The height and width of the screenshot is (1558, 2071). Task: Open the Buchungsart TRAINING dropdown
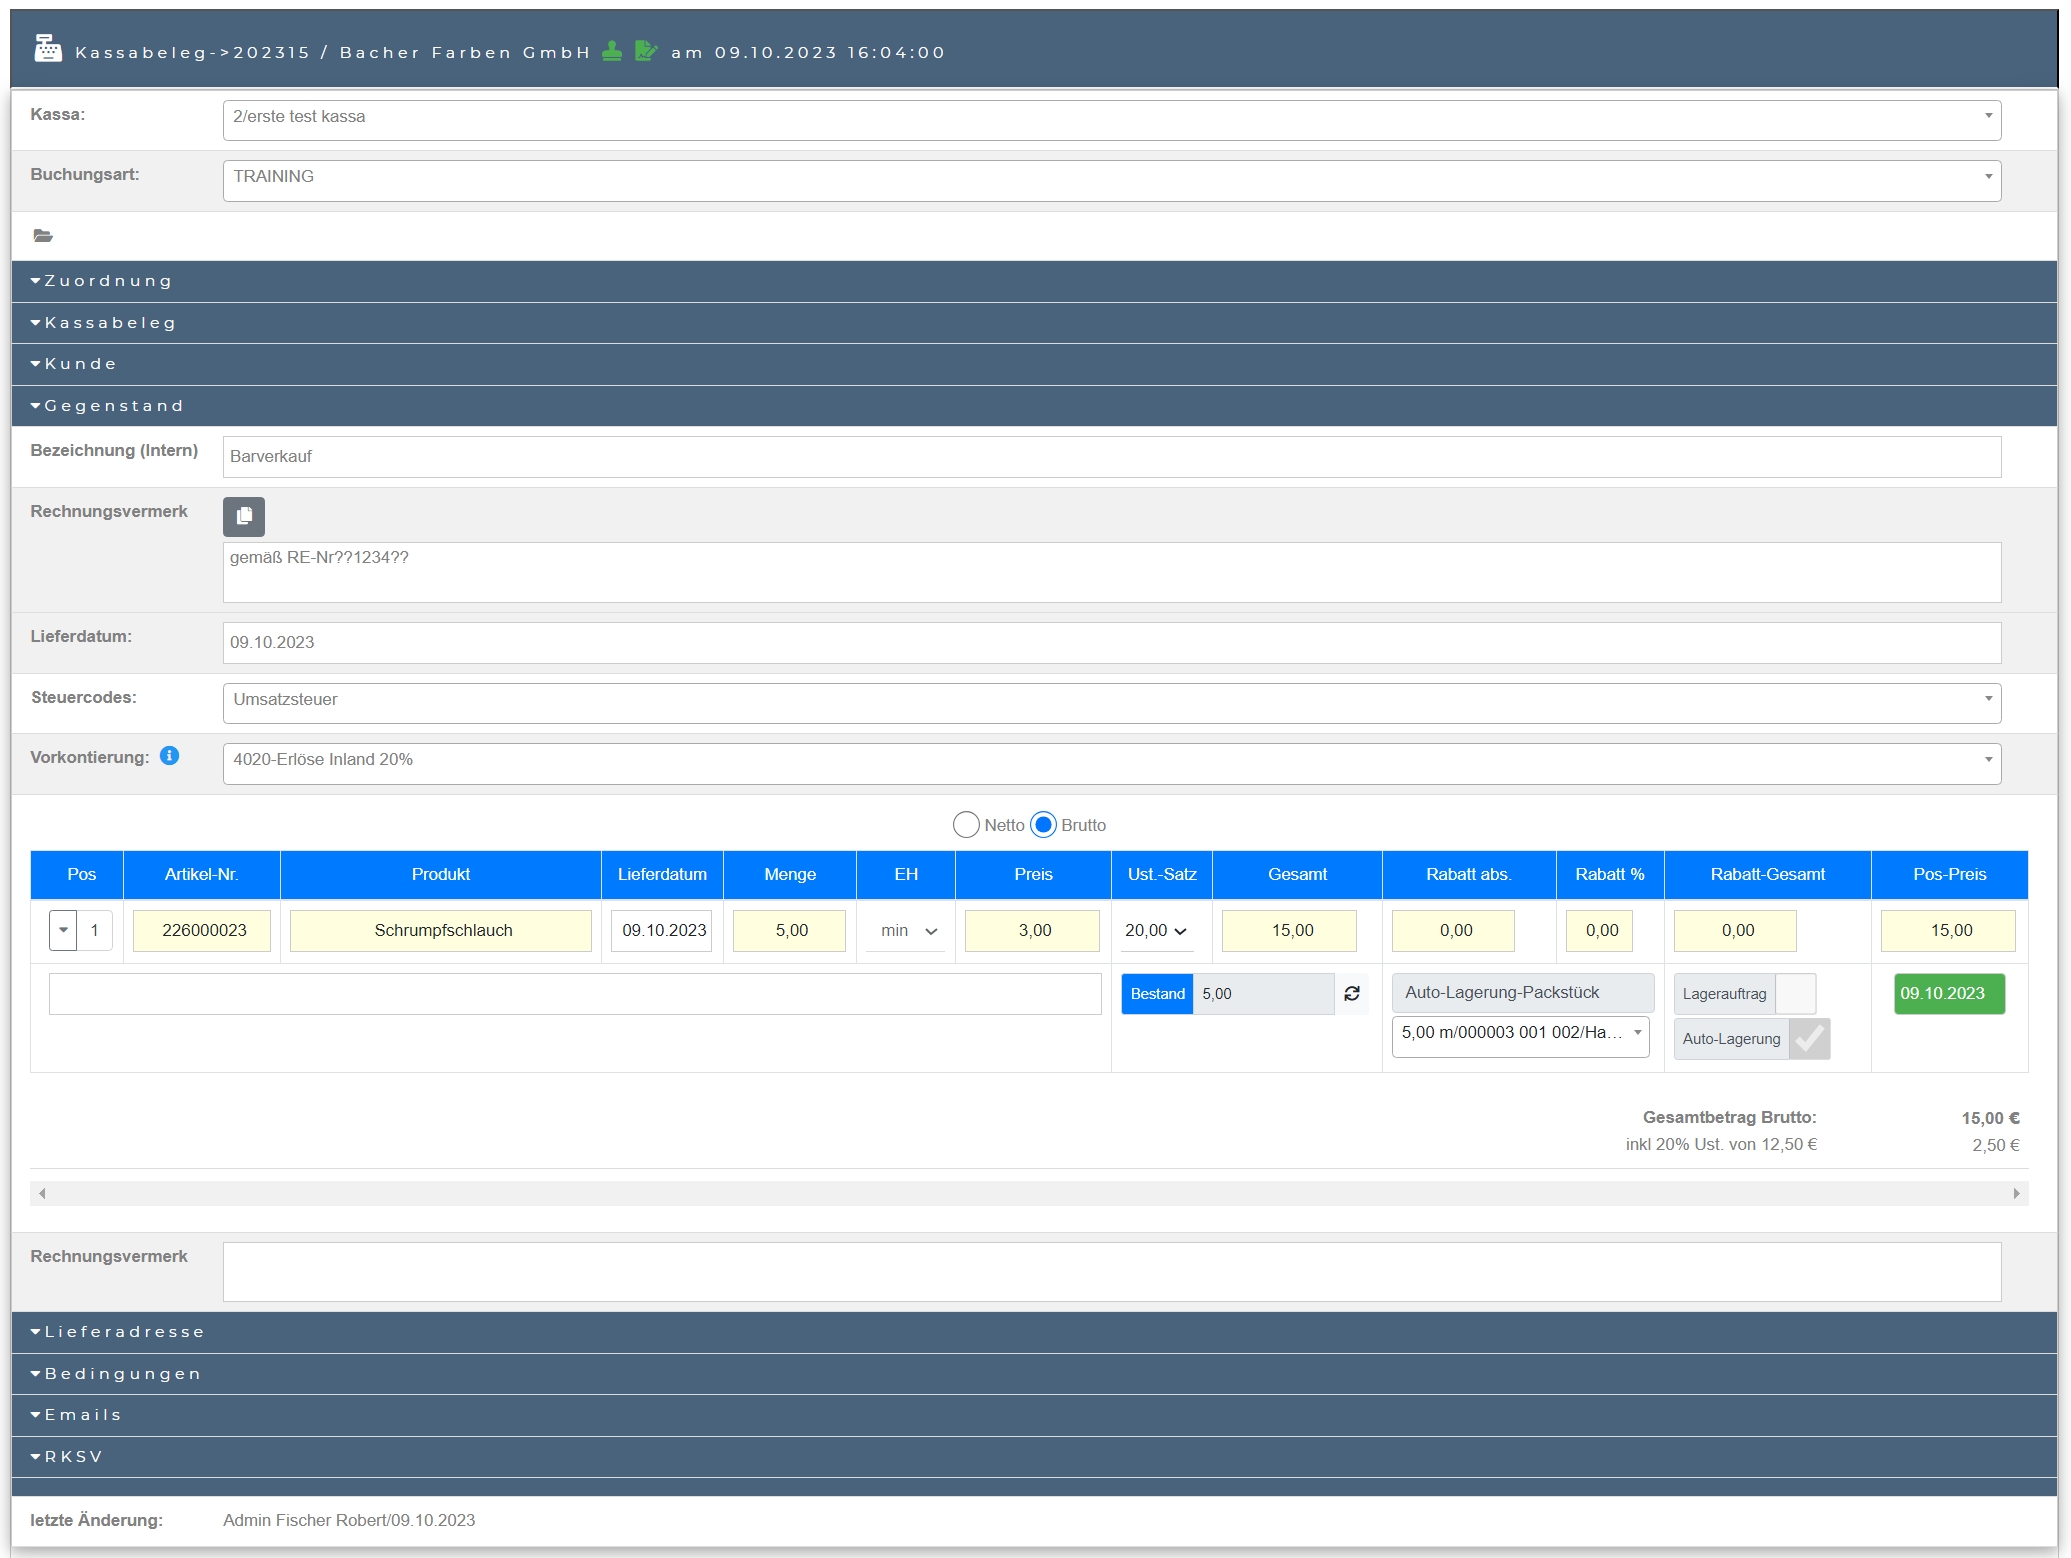pos(1111,180)
